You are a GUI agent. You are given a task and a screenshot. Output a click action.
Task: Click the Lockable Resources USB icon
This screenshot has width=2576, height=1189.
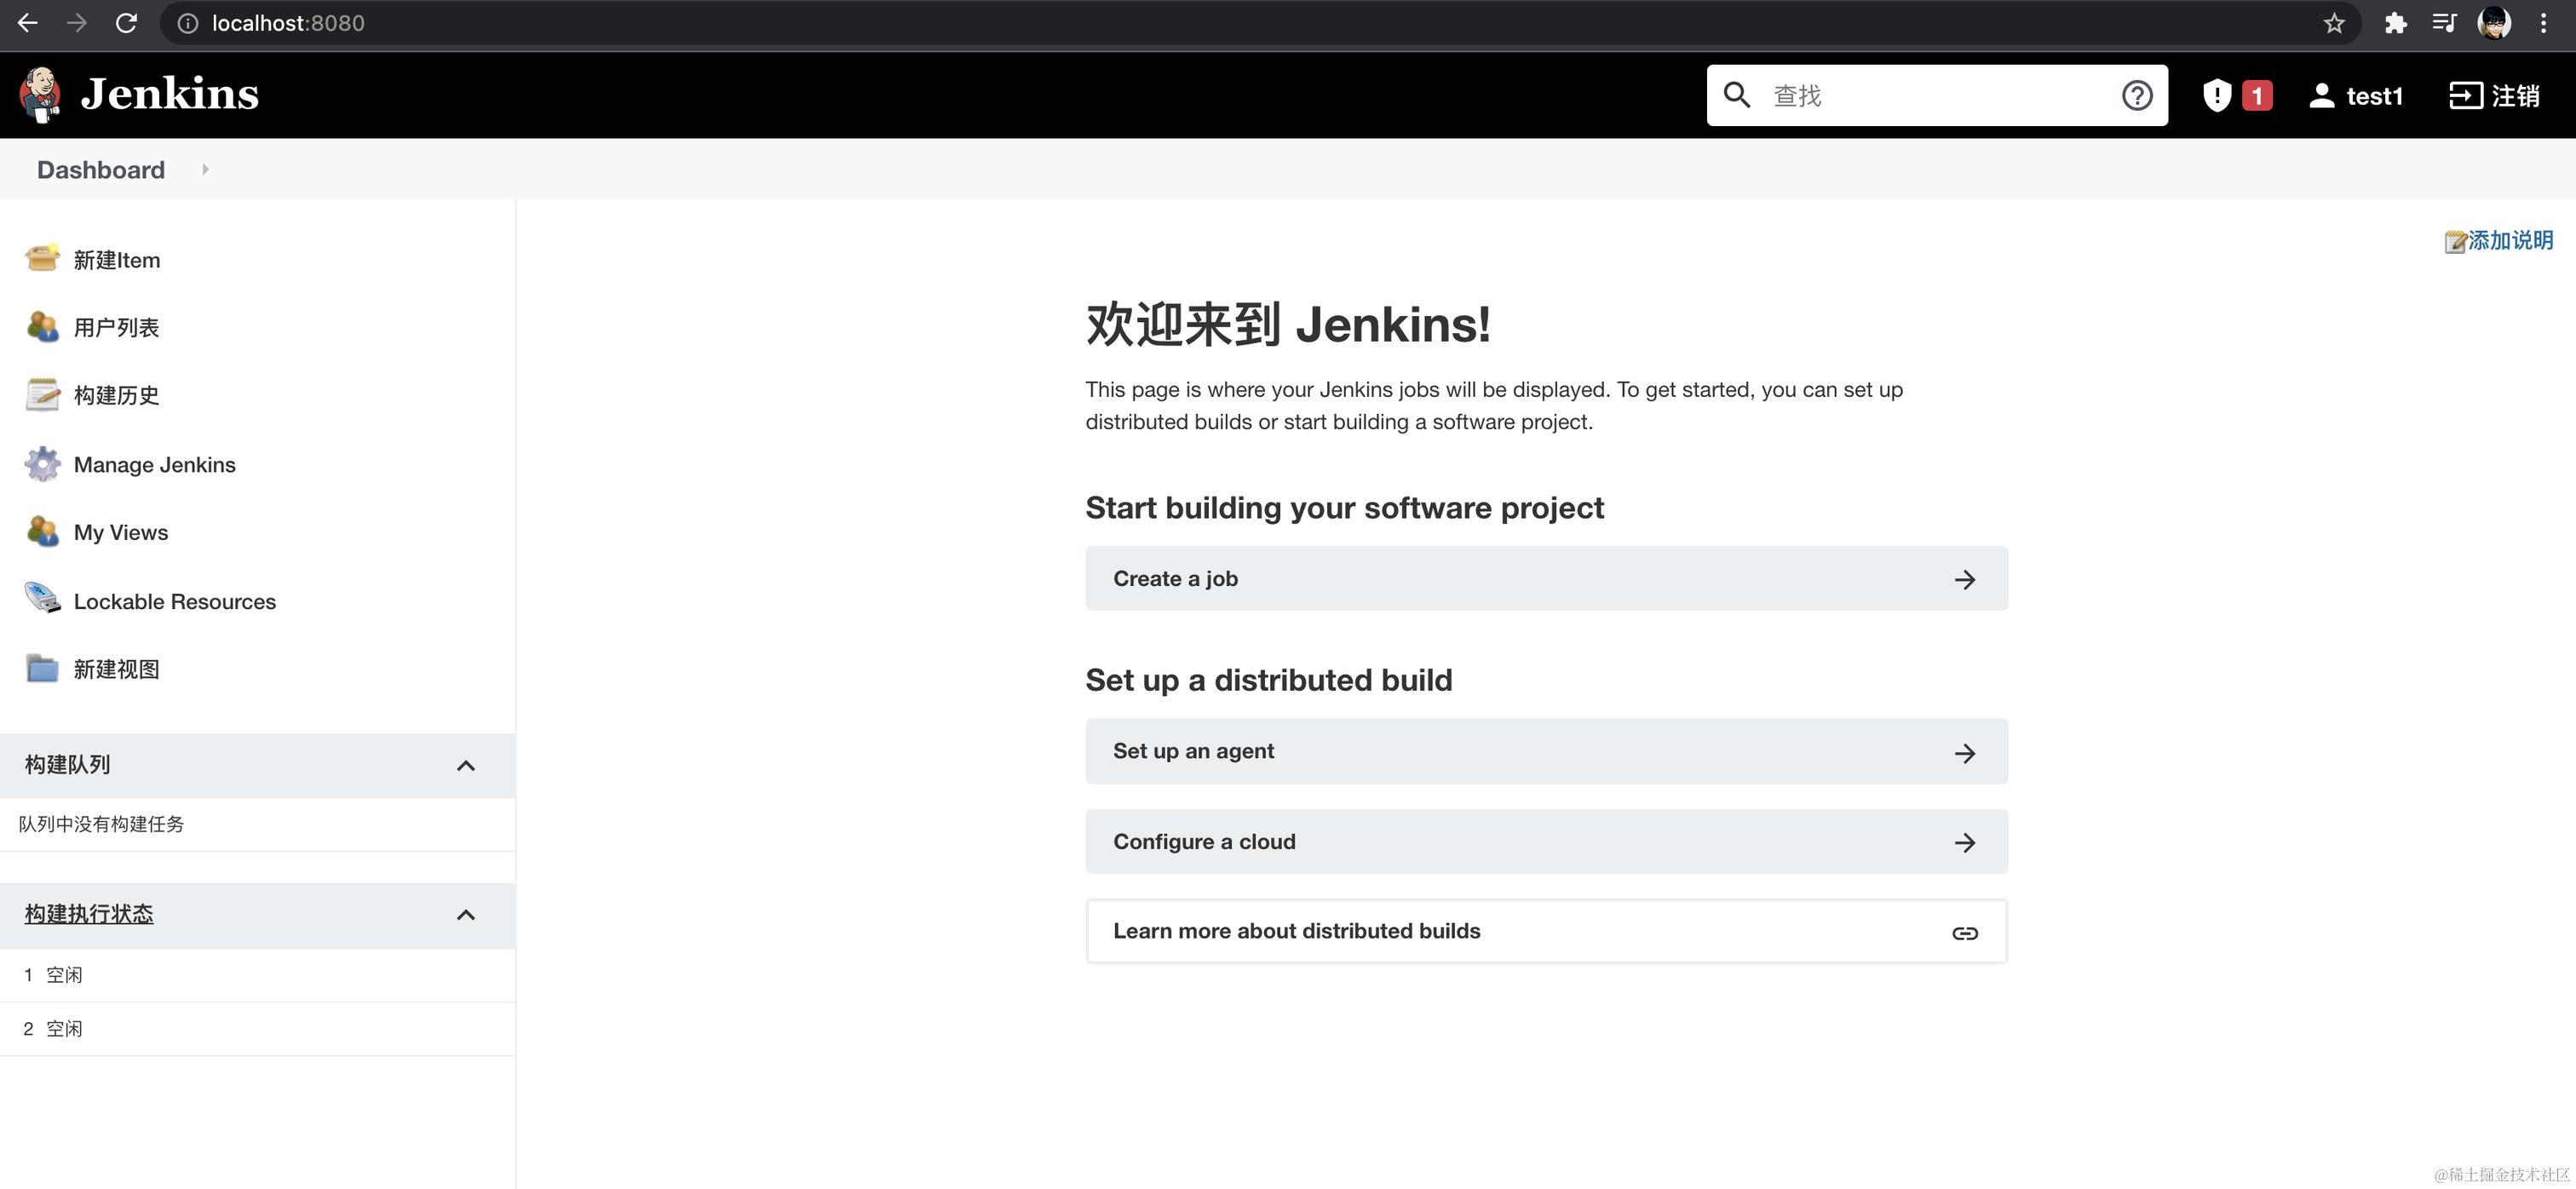pyautogui.click(x=42, y=600)
